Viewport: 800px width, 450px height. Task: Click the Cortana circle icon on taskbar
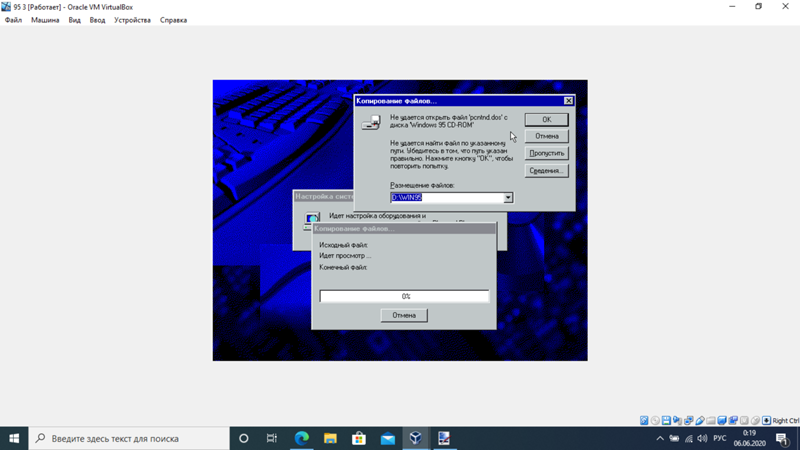point(244,438)
